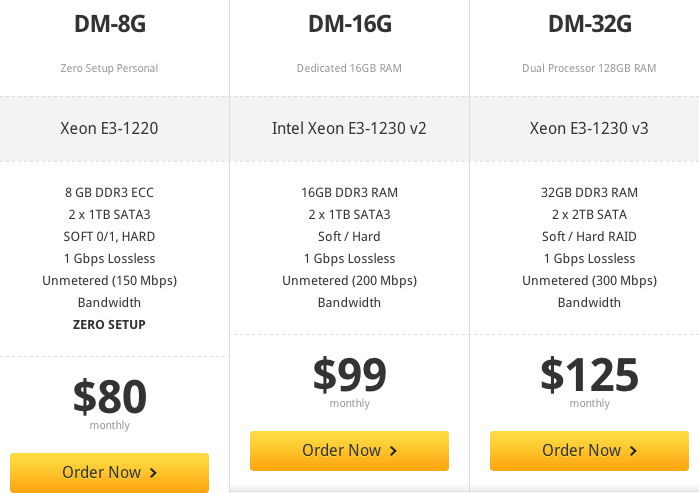Select the DM-8G plan heading
699x493 pixels.
[x=109, y=24]
